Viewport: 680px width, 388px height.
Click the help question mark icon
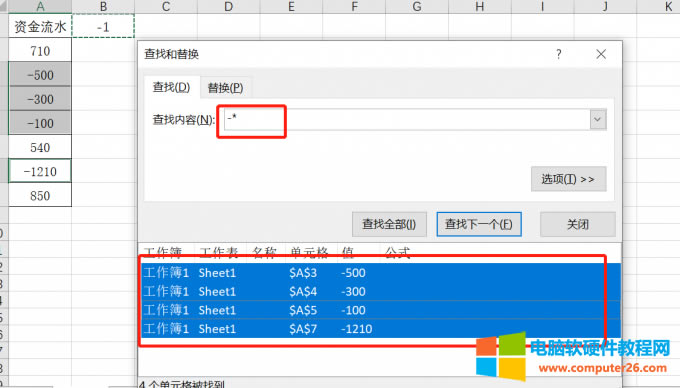pyautogui.click(x=559, y=54)
